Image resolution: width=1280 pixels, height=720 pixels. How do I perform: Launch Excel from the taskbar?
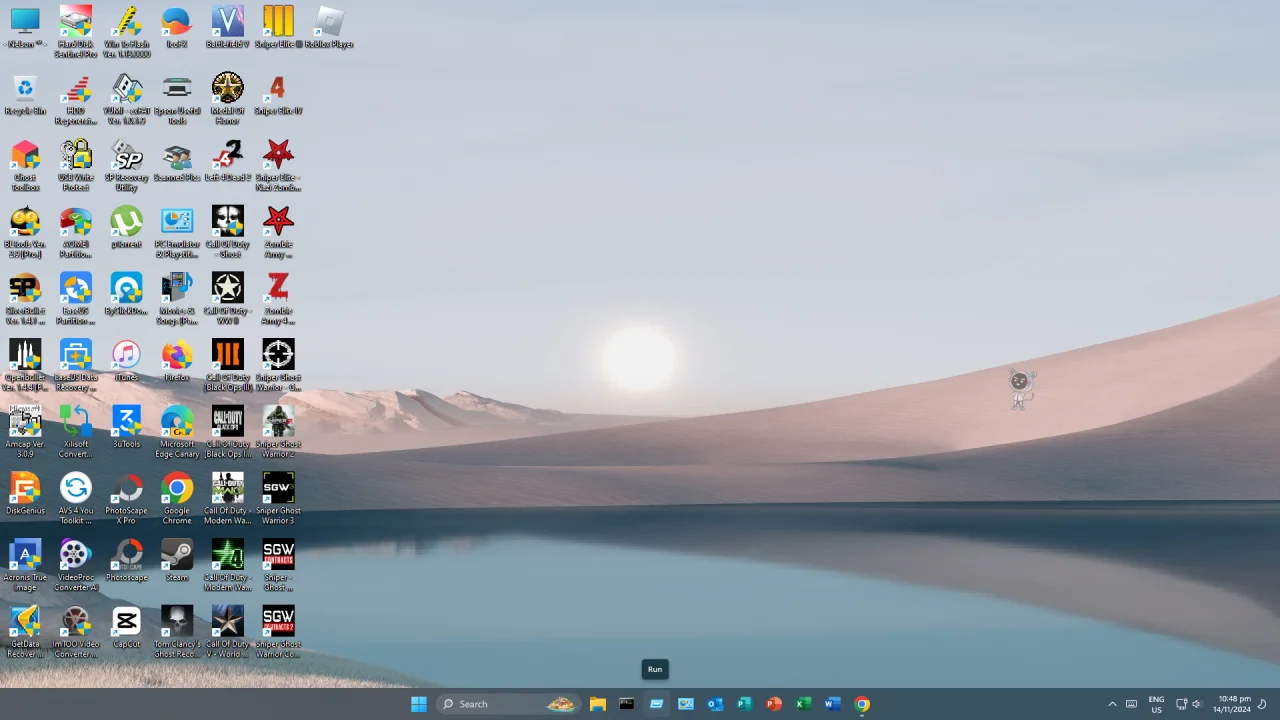click(x=803, y=704)
